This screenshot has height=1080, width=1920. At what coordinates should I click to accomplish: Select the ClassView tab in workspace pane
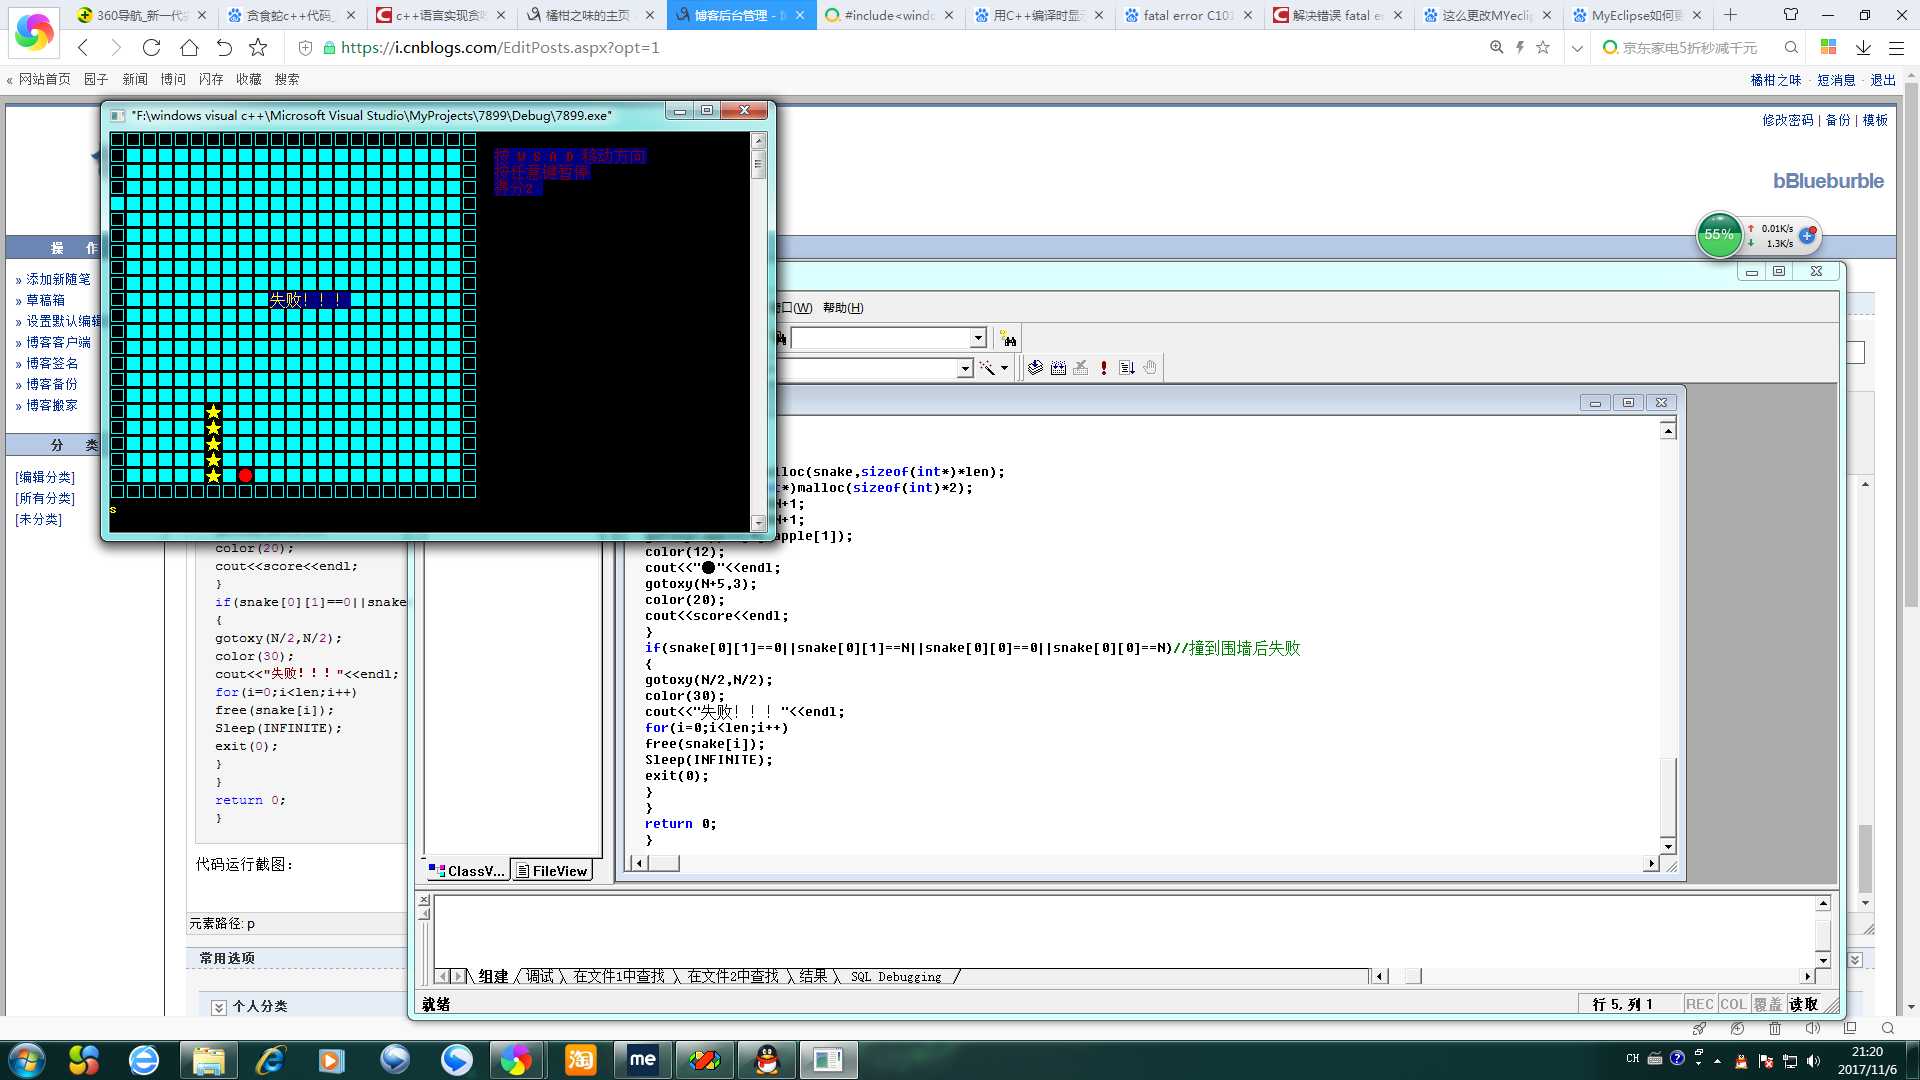point(467,871)
